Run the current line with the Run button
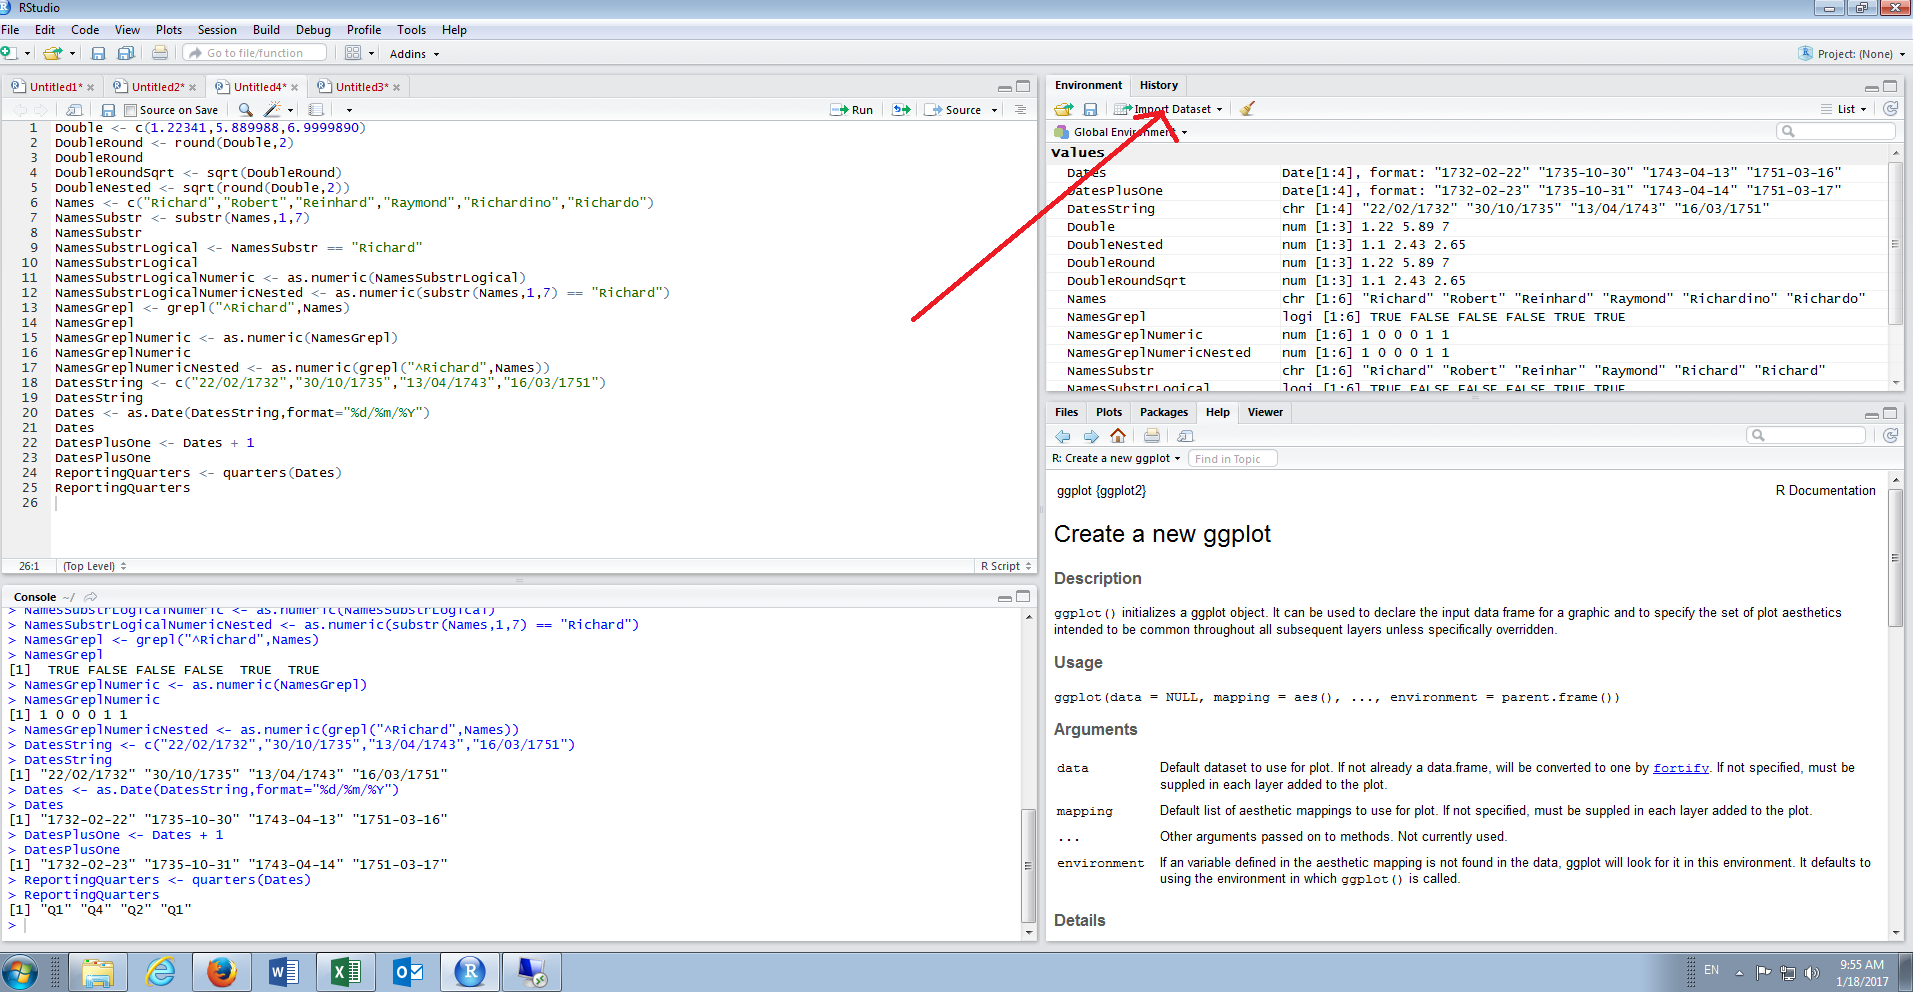1913x992 pixels. point(852,110)
